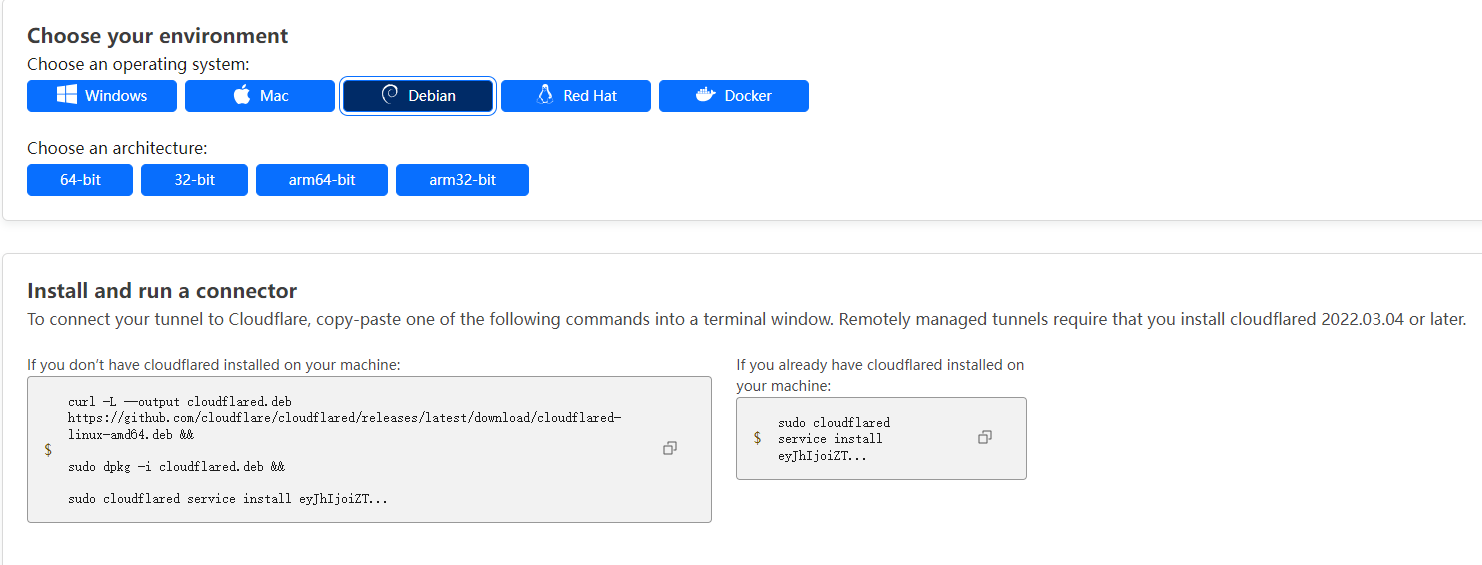1482x565 pixels.
Task: Click service install line in left code block
Action: (x=228, y=498)
